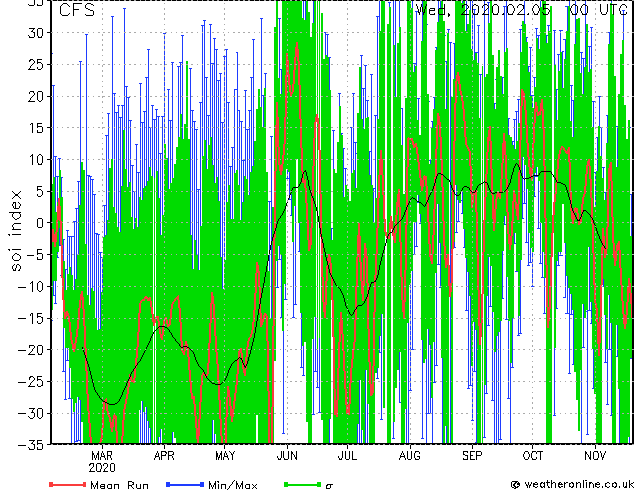Screen dimensions: 634x490
Task: Click the 2020 year label under MAR
Action: point(102,468)
